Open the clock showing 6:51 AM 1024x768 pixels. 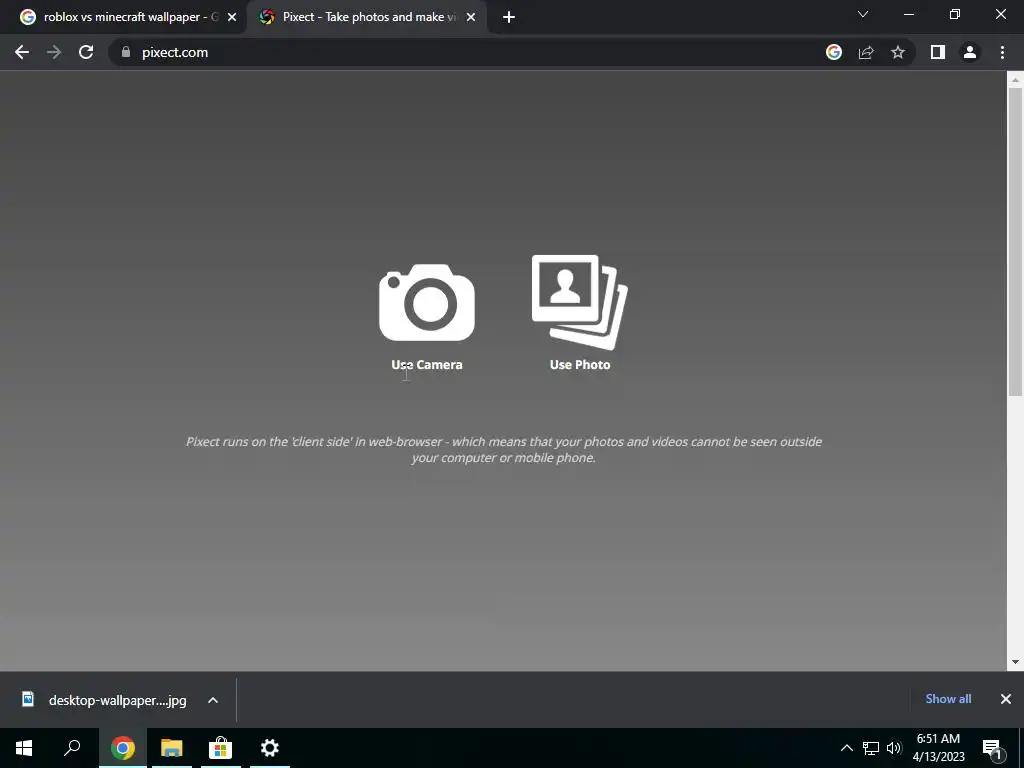[938, 748]
